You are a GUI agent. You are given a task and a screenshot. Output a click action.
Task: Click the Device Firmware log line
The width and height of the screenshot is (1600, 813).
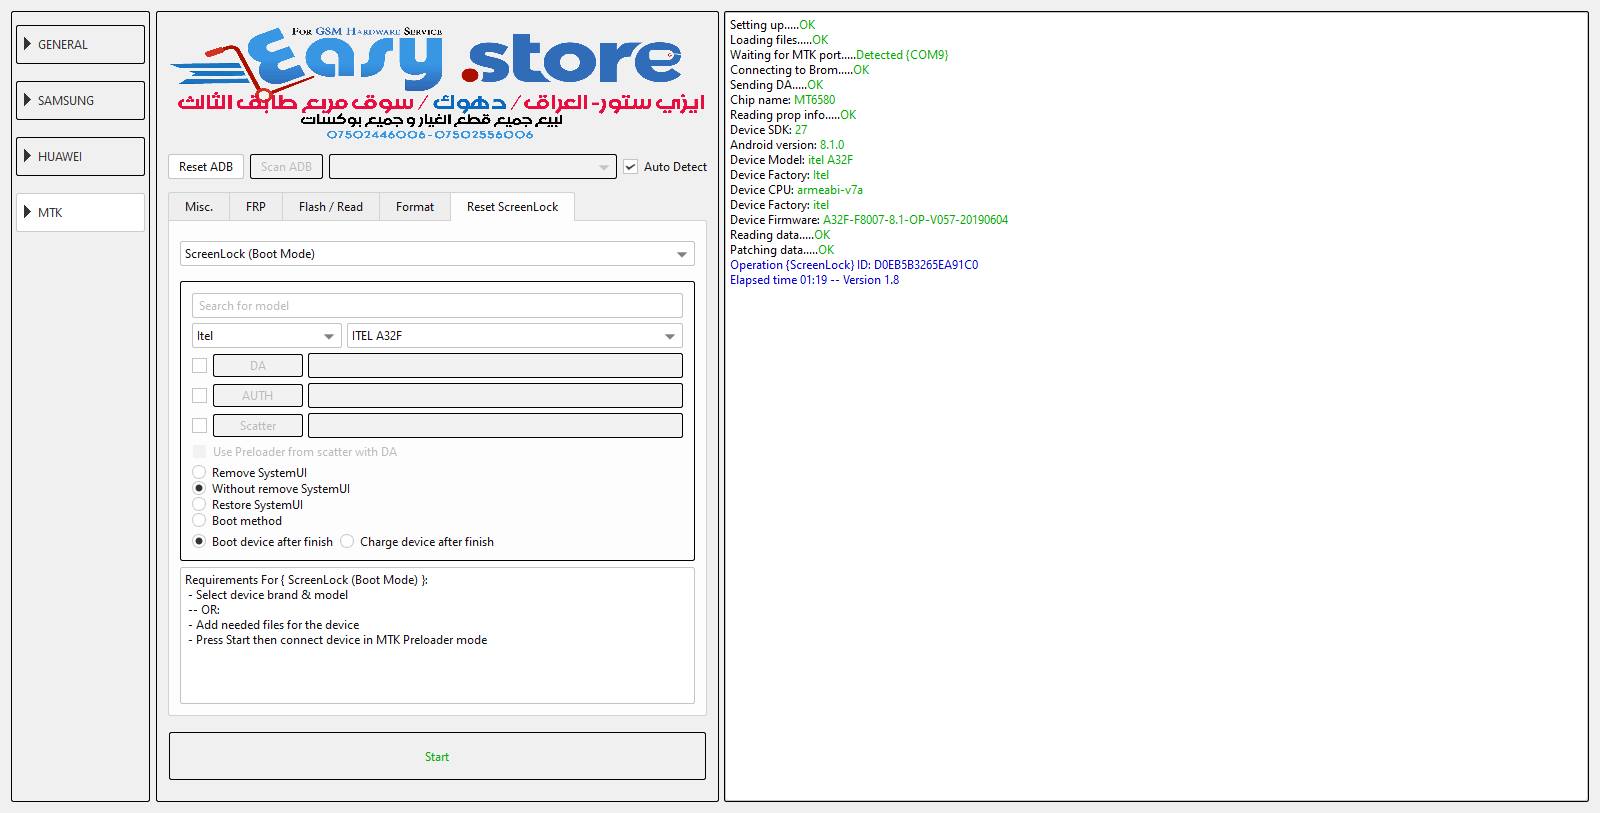(869, 220)
